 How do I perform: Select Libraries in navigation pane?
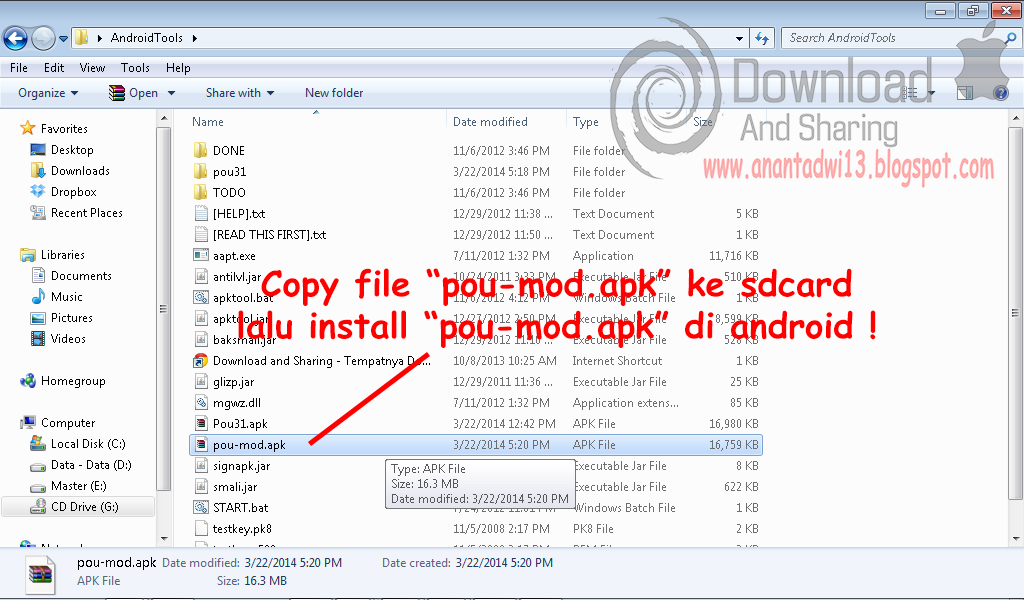tap(63, 255)
